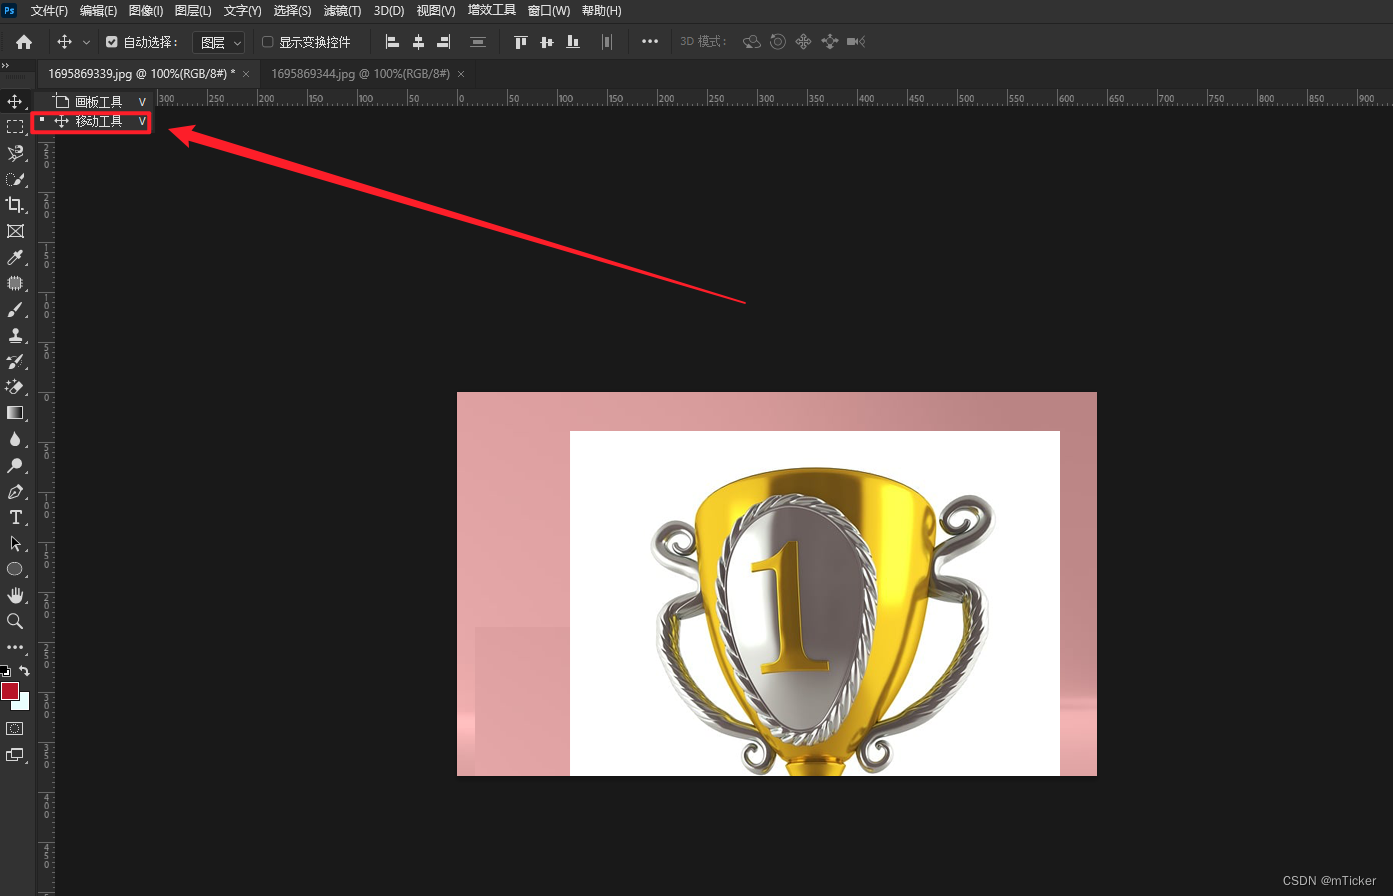Distribute vertically button in options bar
This screenshot has height=896, width=1393.
tap(478, 42)
